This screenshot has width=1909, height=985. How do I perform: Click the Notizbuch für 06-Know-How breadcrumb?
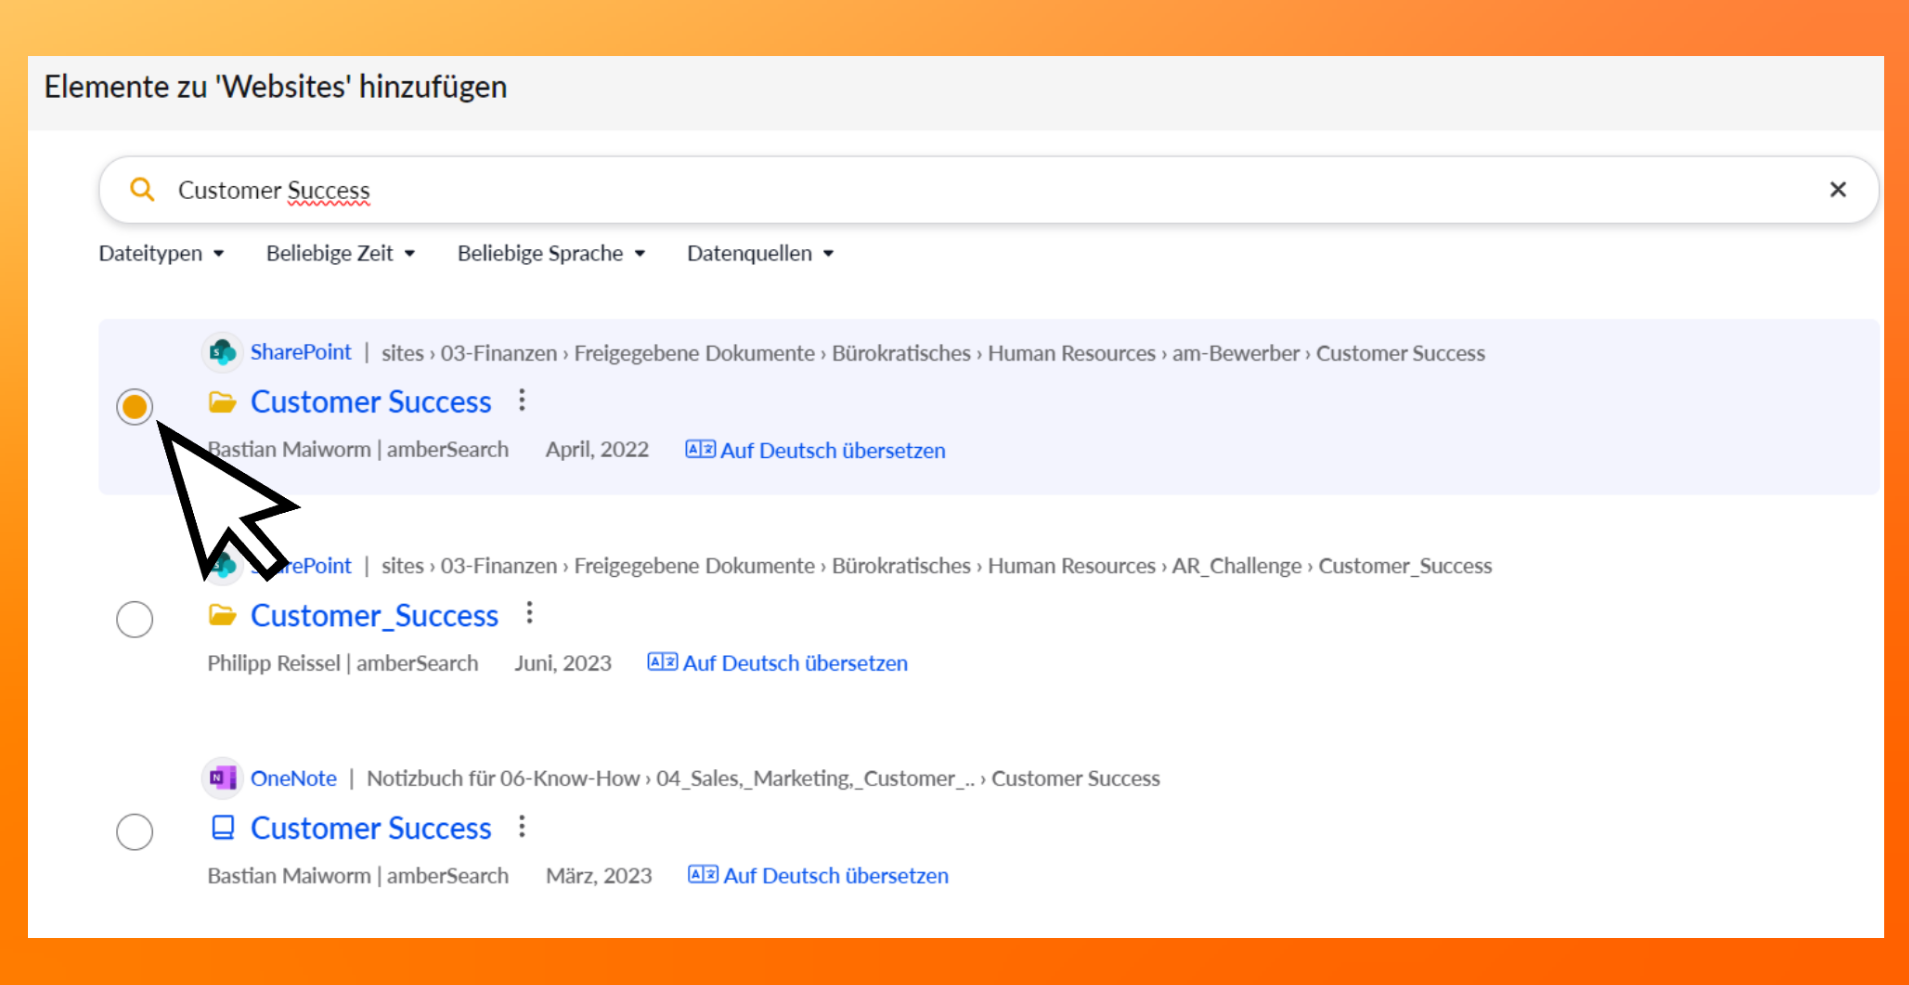click(x=503, y=778)
